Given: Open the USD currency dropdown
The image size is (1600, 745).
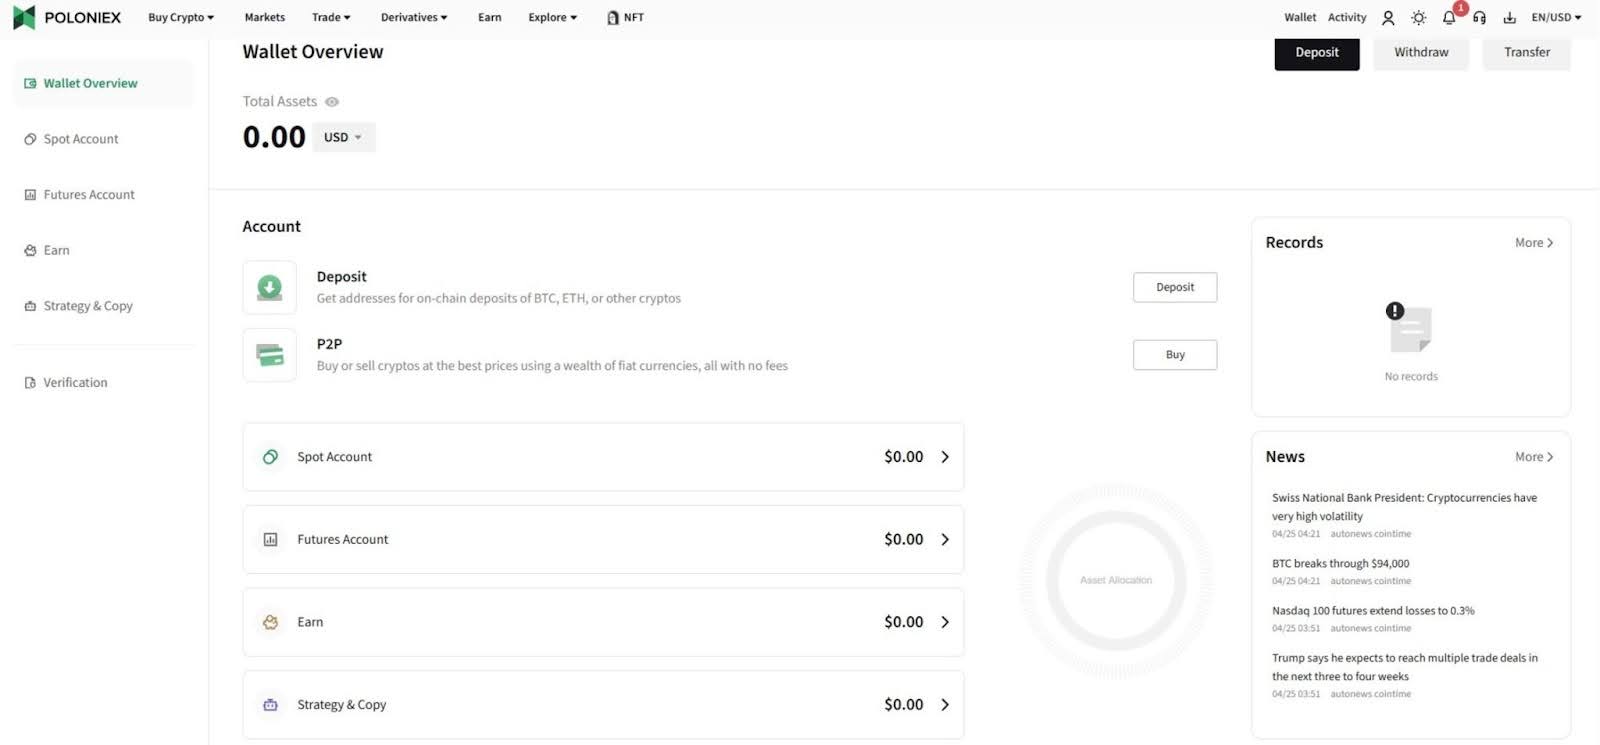Looking at the screenshot, I should [344, 138].
